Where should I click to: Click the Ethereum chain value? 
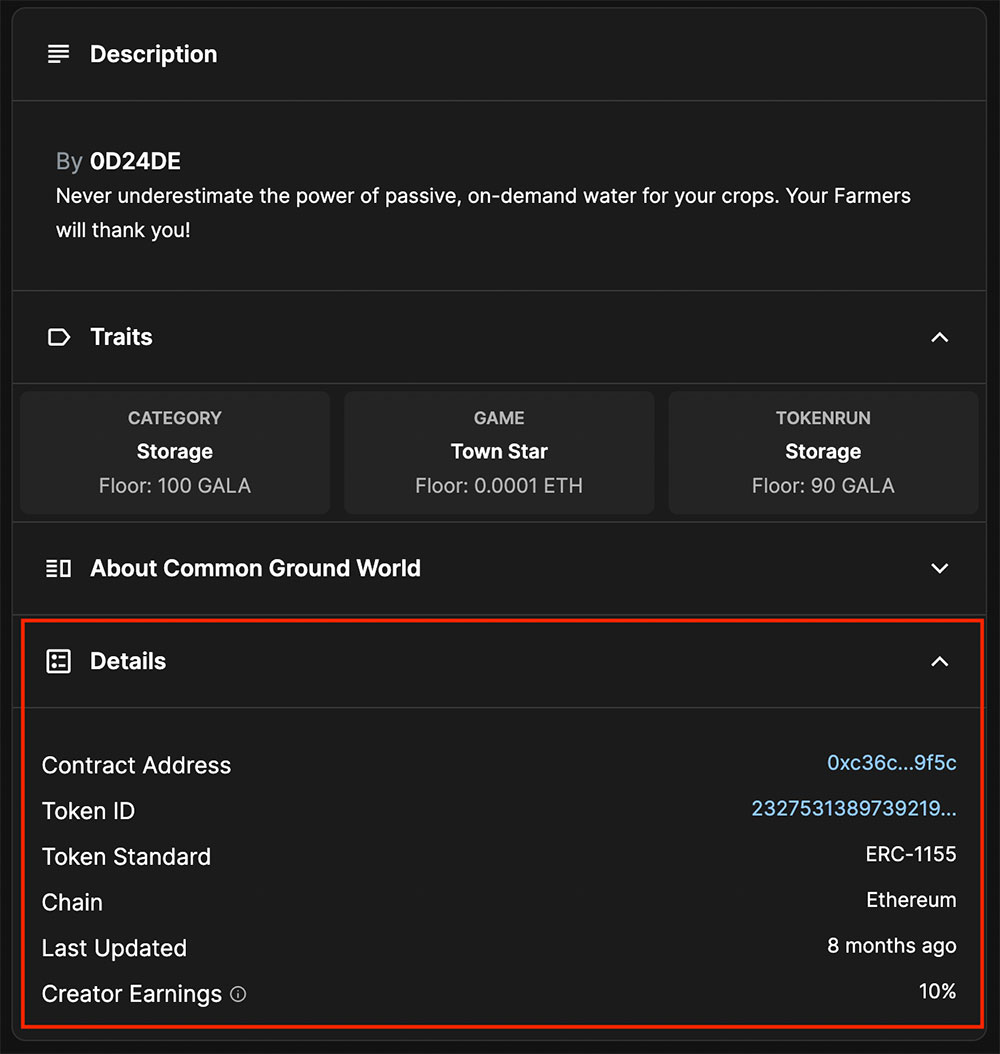911,900
